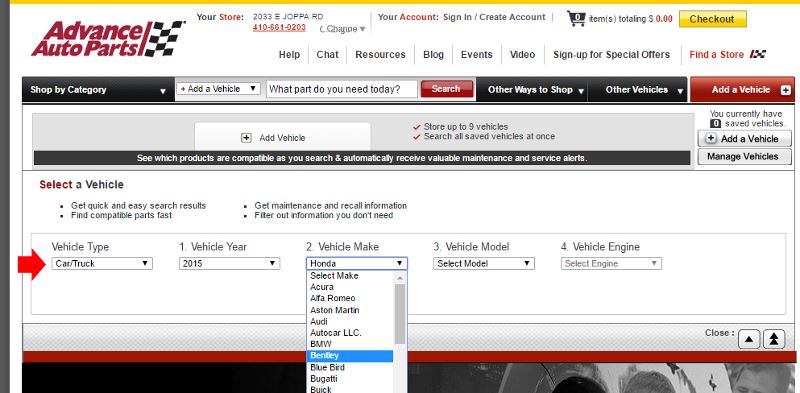
Task: Open the Shop by Category menu
Action: [x=98, y=90]
